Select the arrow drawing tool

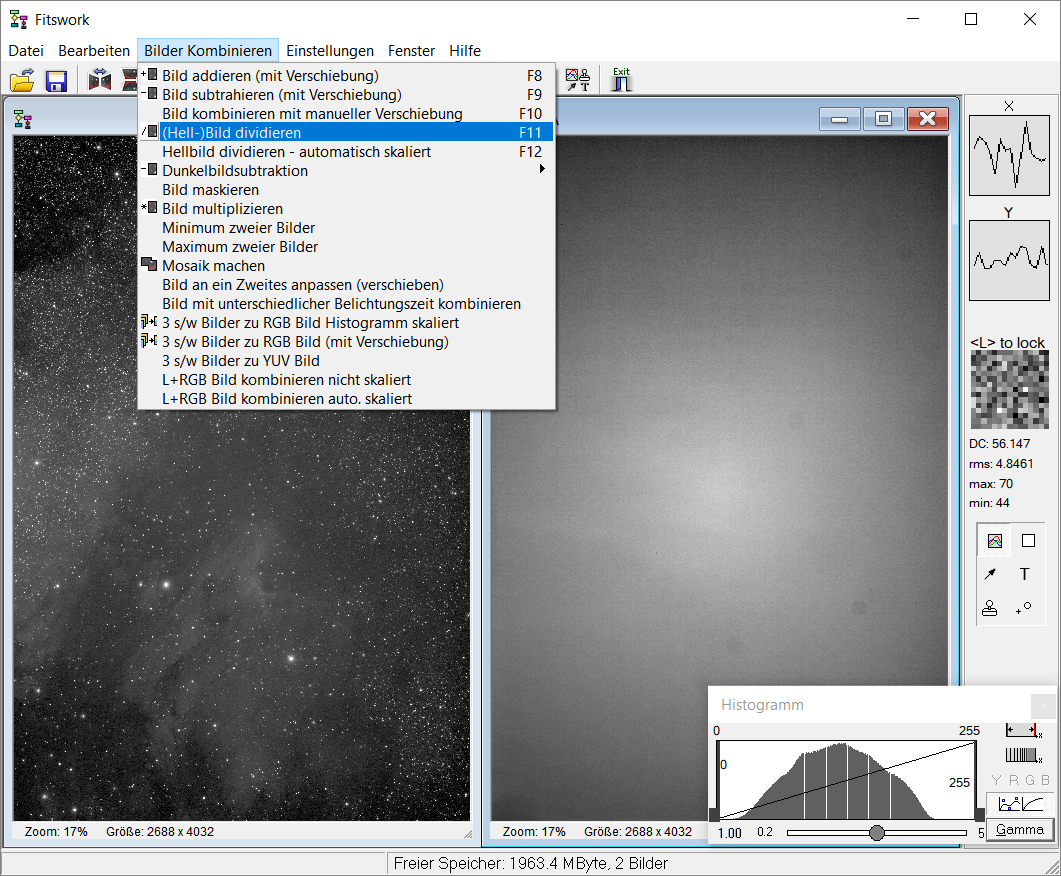[990, 574]
